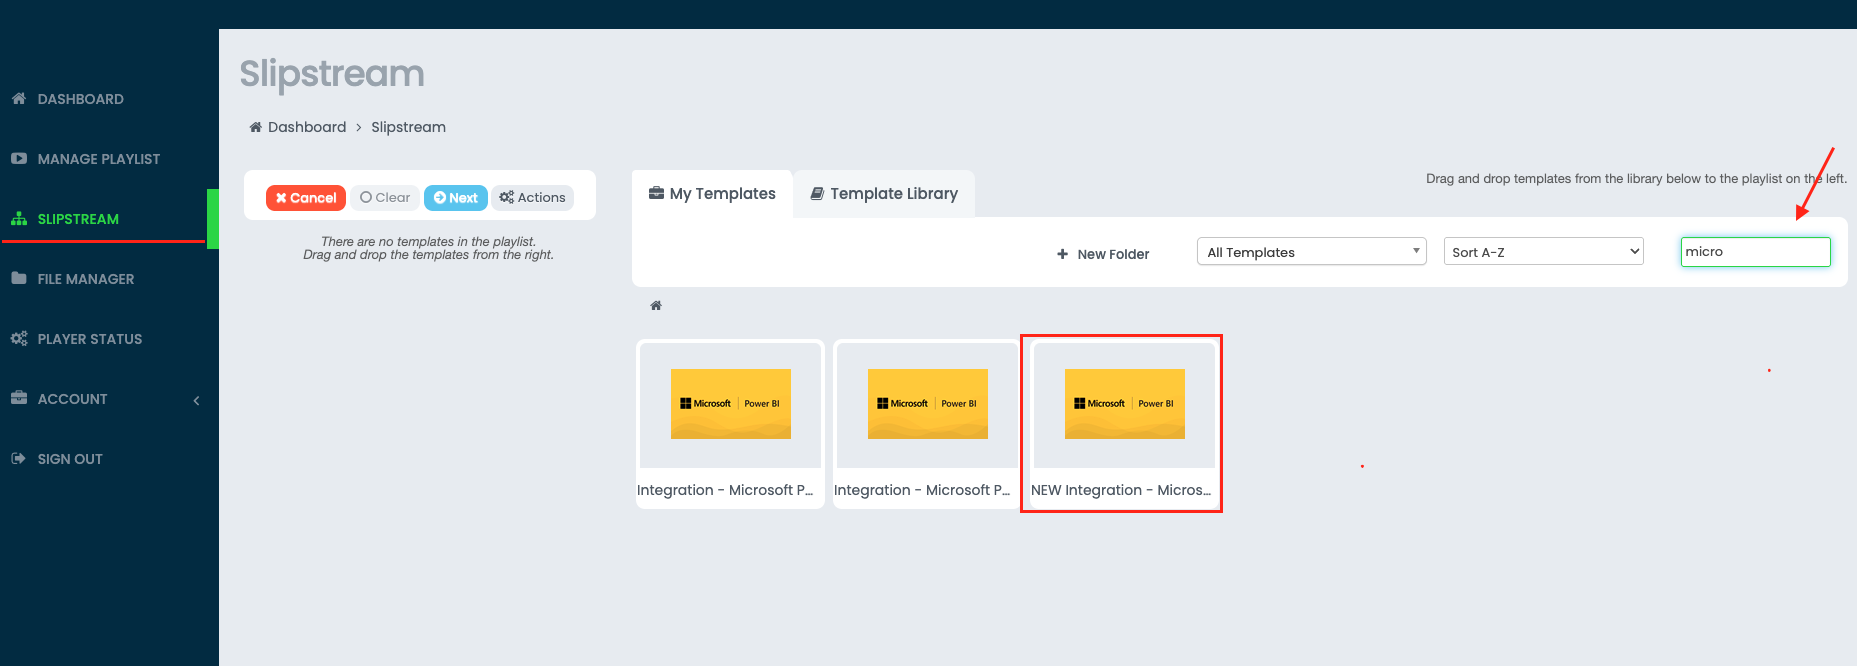Click the Clear button

point(385,198)
